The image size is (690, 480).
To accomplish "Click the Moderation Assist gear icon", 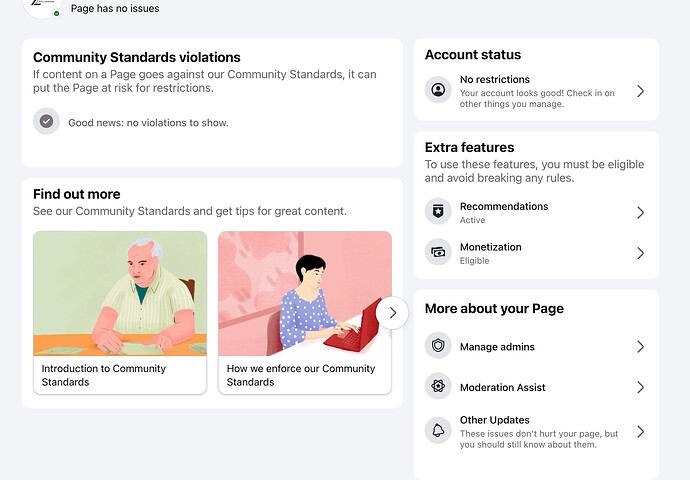I will (438, 387).
